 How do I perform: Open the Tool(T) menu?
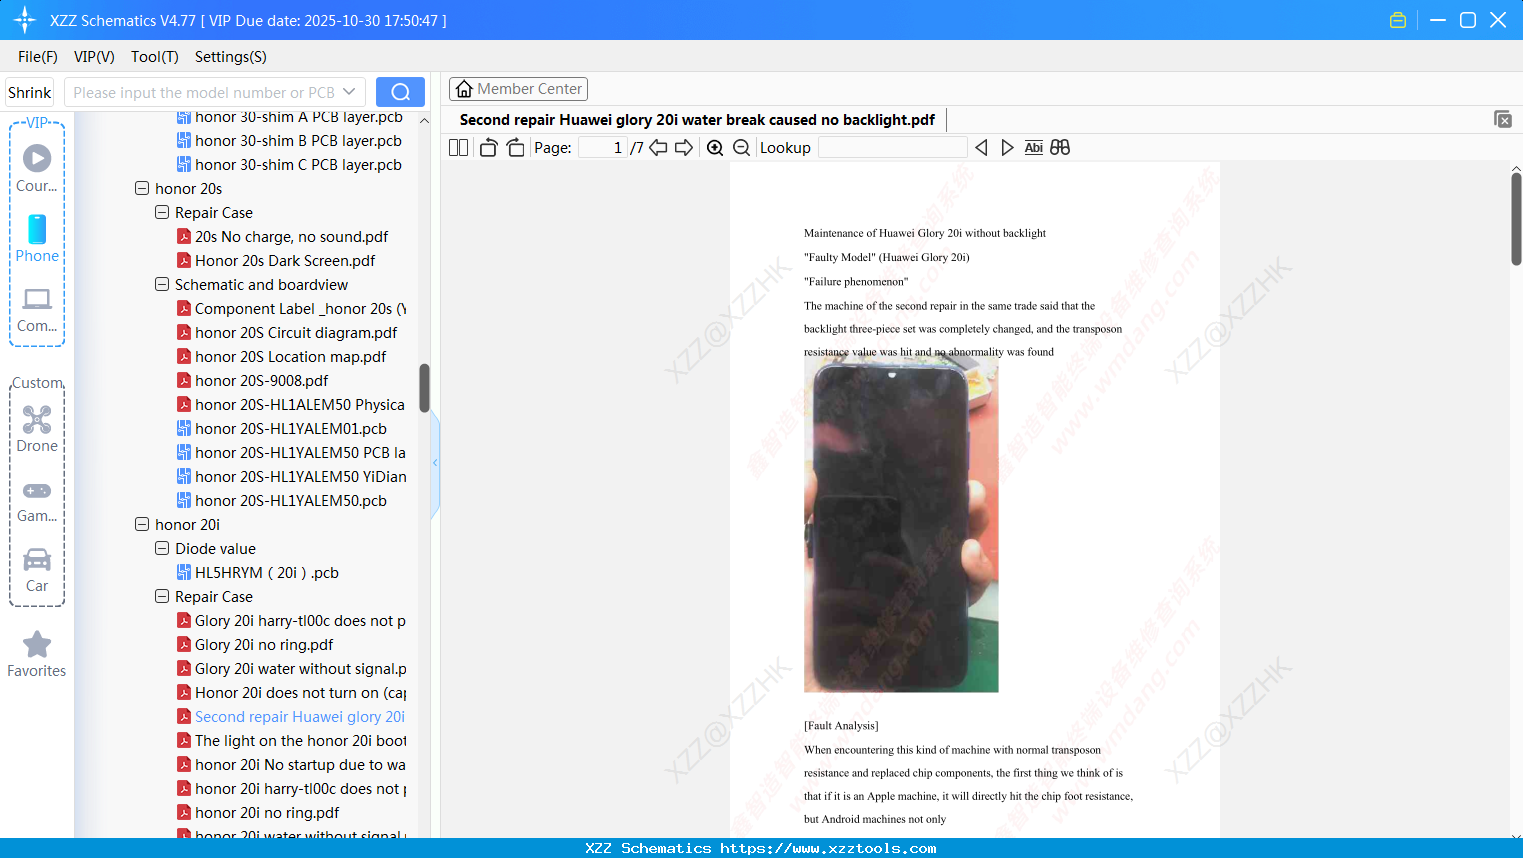pos(155,57)
